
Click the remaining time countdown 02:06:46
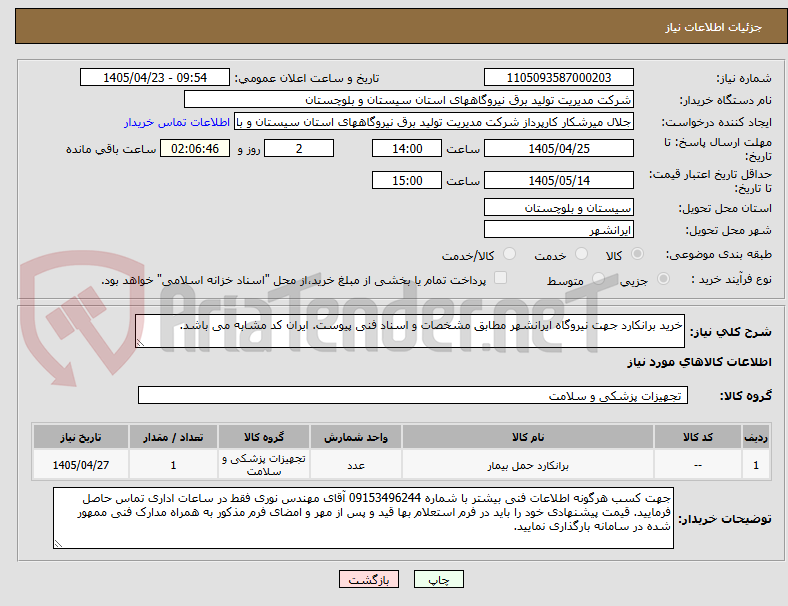195,149
